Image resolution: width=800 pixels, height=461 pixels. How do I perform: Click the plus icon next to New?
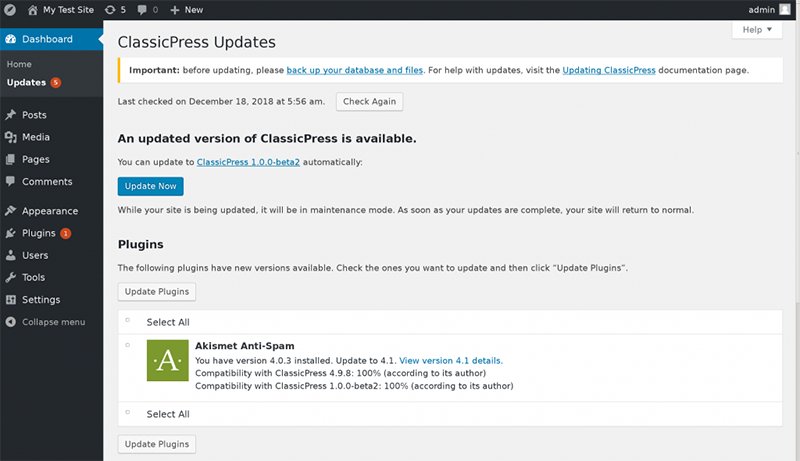pos(174,10)
